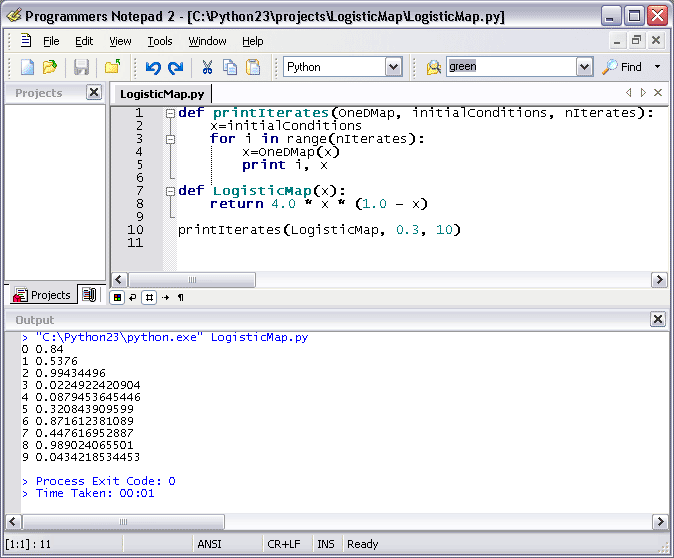Image resolution: width=674 pixels, height=558 pixels.
Task: Click the editor horizontal scrollbar thumb
Action: (x=192, y=280)
